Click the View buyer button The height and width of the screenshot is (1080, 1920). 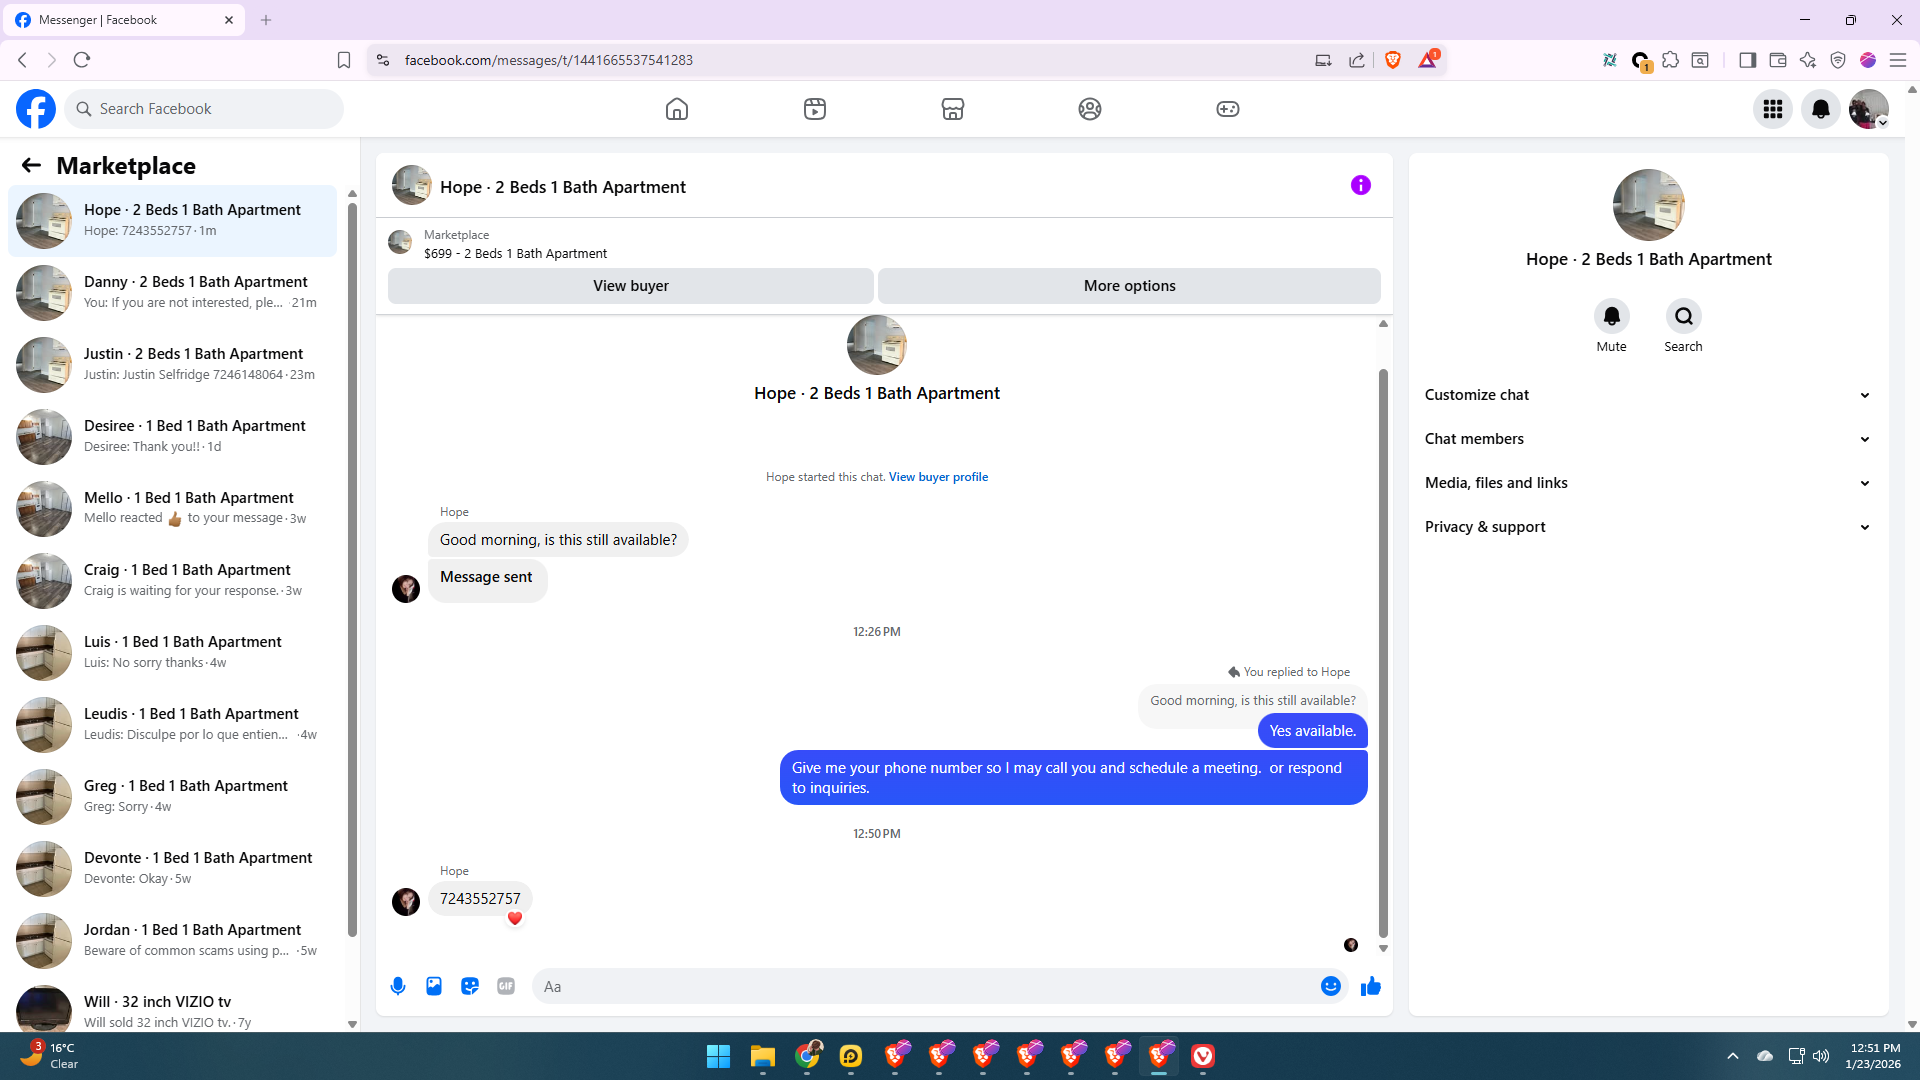630,286
